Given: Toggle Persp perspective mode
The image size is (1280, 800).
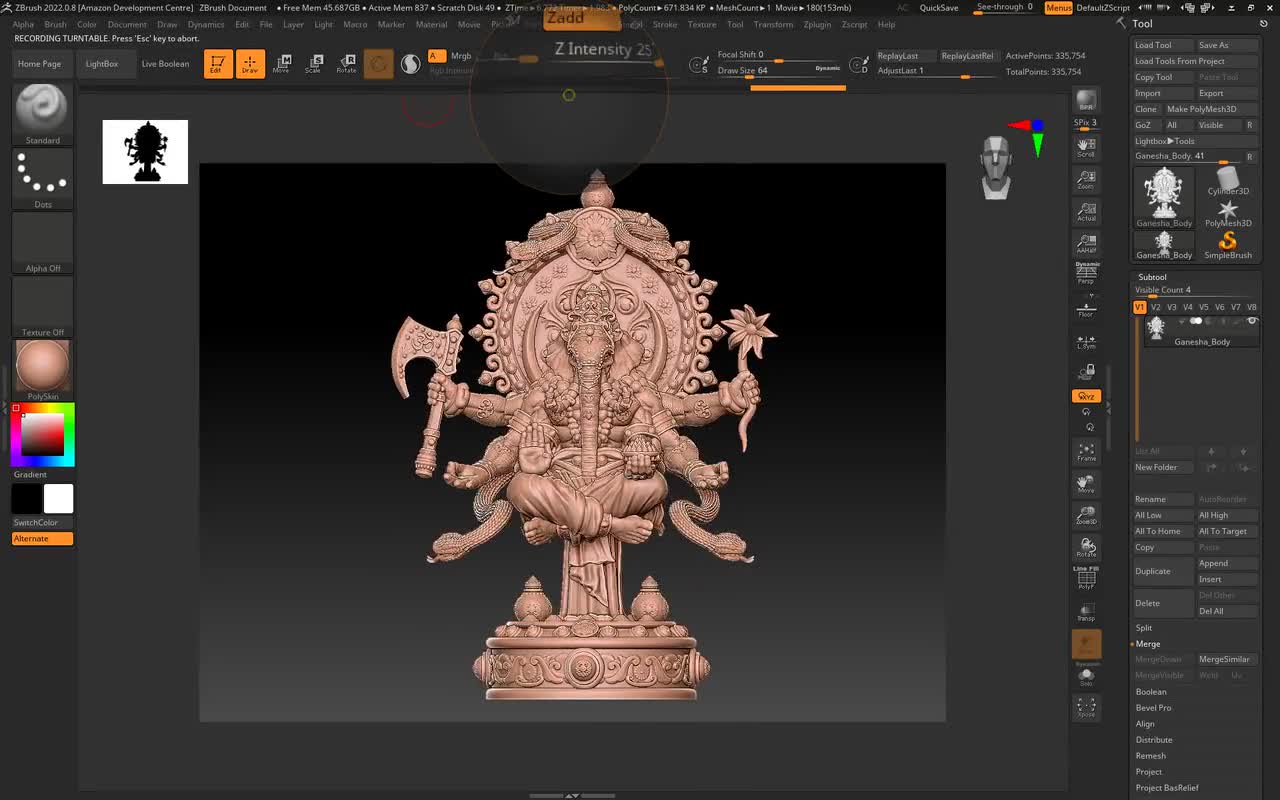Looking at the screenshot, I should (x=1086, y=274).
